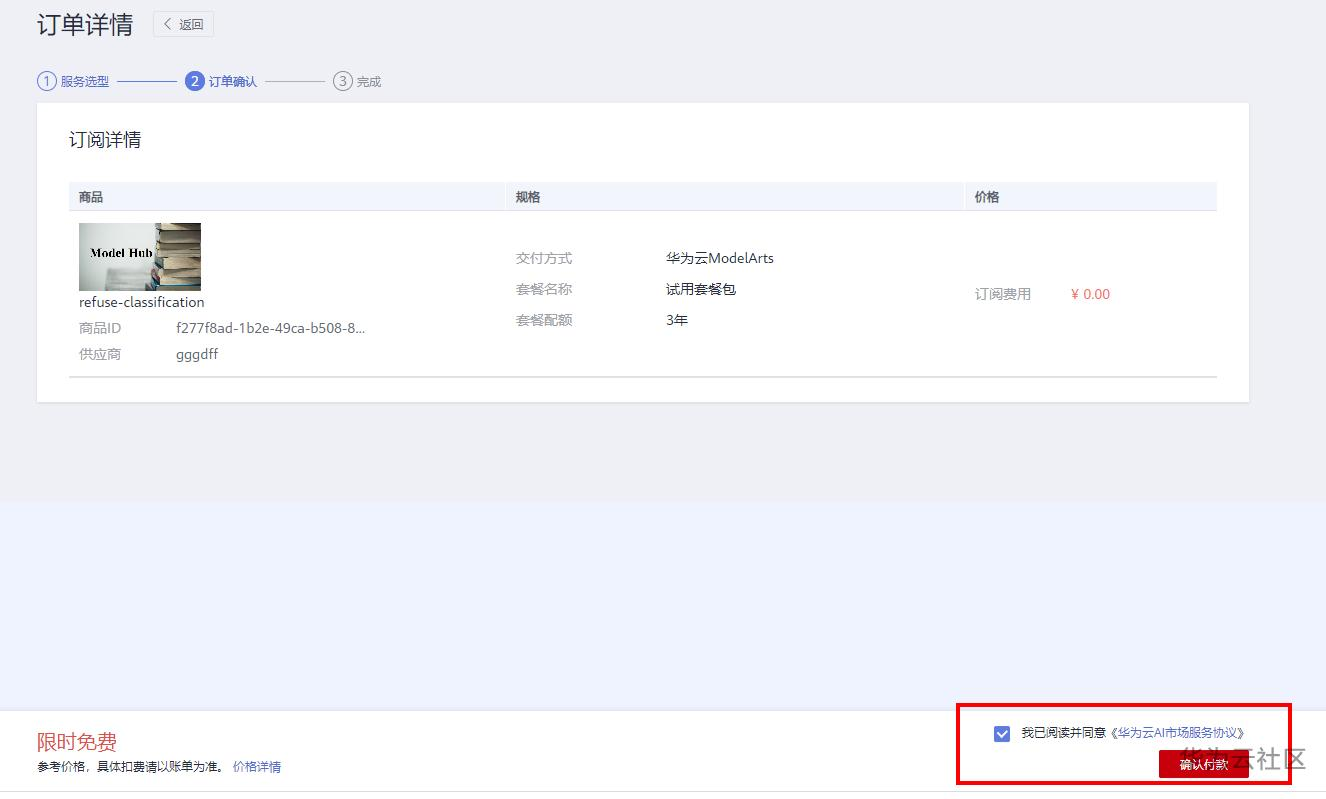This screenshot has height=799, width=1326.
Task: Open the Model Hub product thumbnail
Action: pos(140,256)
